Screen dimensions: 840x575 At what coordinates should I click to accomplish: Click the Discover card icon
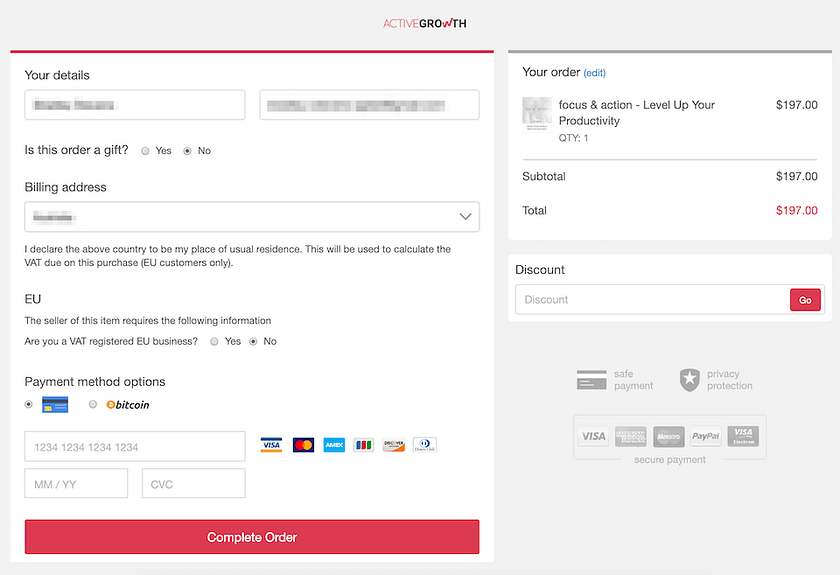tap(394, 445)
